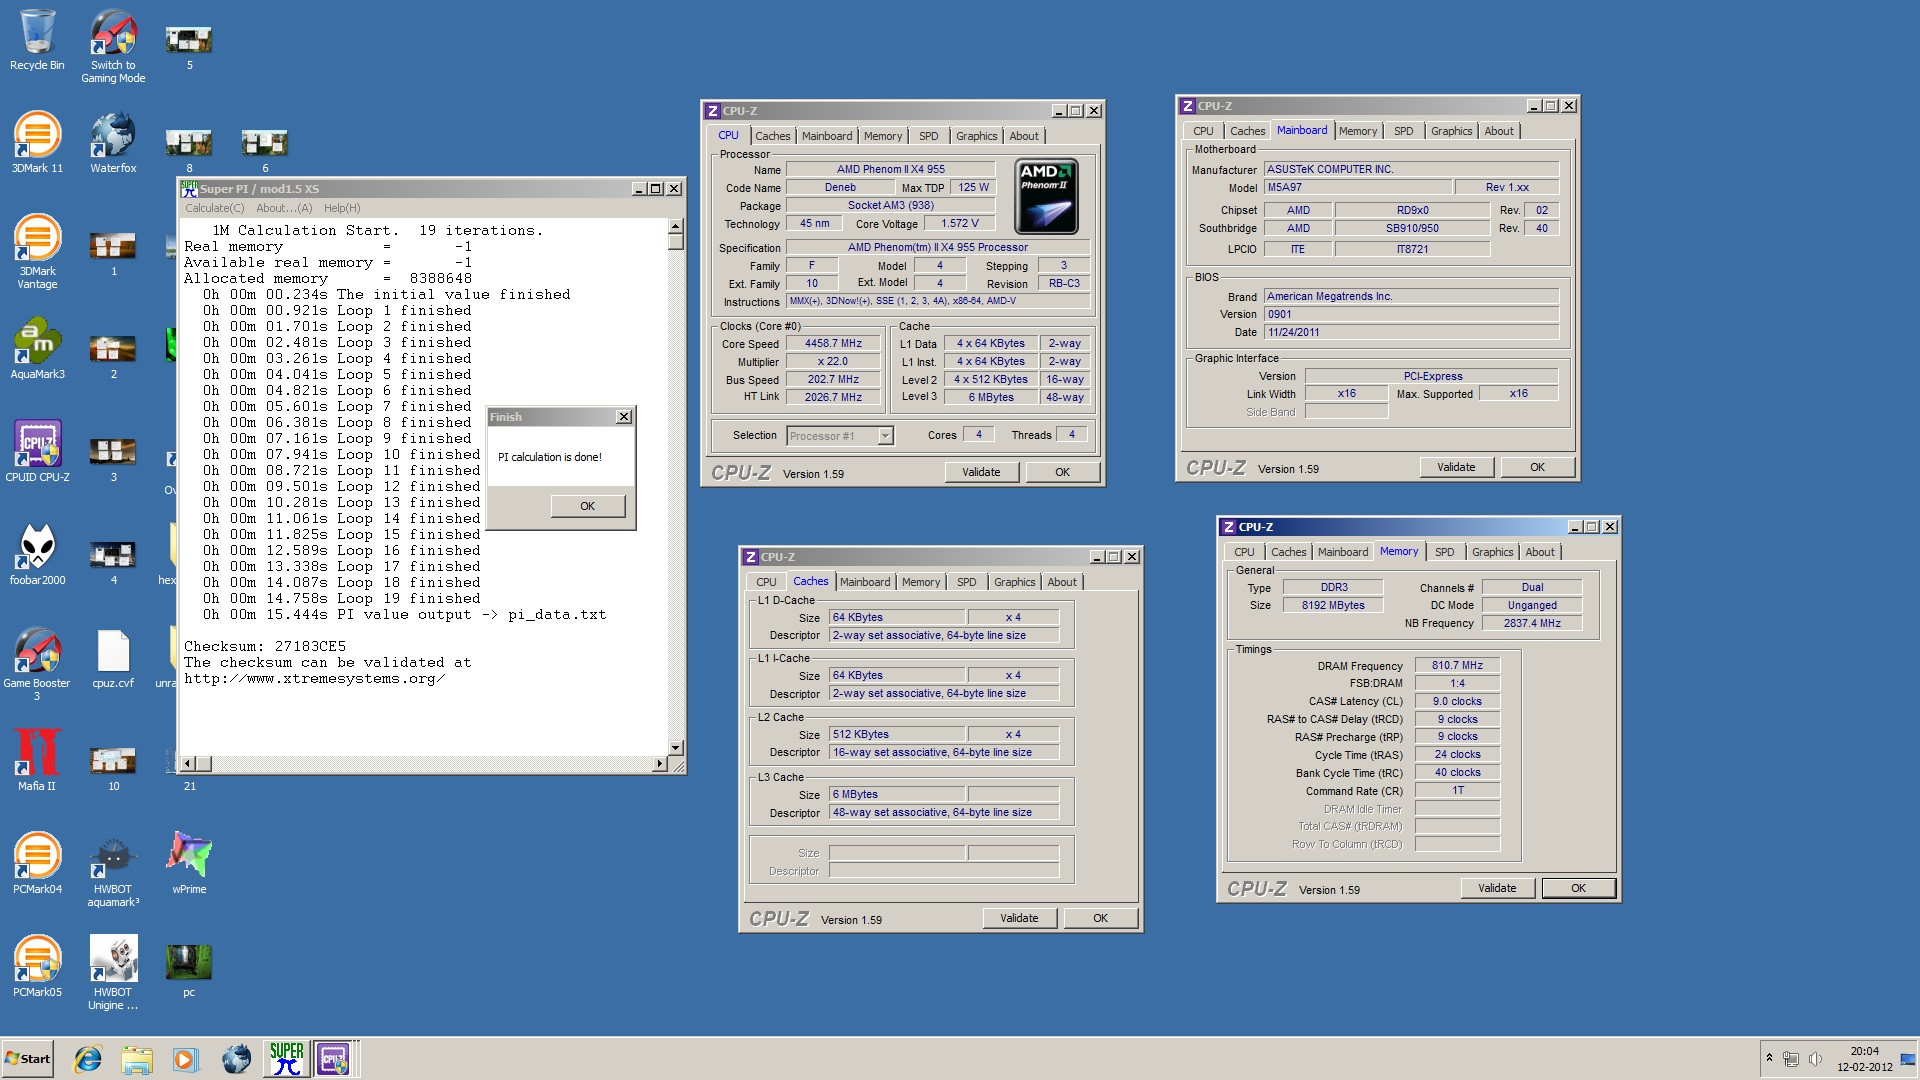
Task: Click Core Speed value 4458.7 MHz
Action: (833, 343)
